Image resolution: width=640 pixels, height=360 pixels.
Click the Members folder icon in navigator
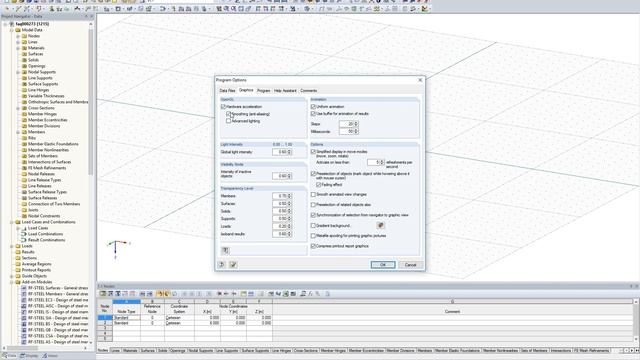pos(24,132)
